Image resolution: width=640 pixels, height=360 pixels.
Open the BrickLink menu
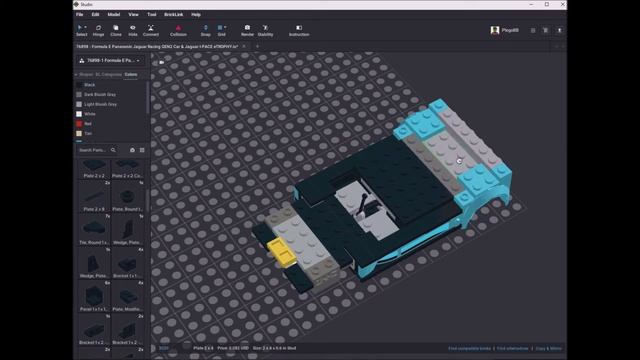(x=173, y=15)
